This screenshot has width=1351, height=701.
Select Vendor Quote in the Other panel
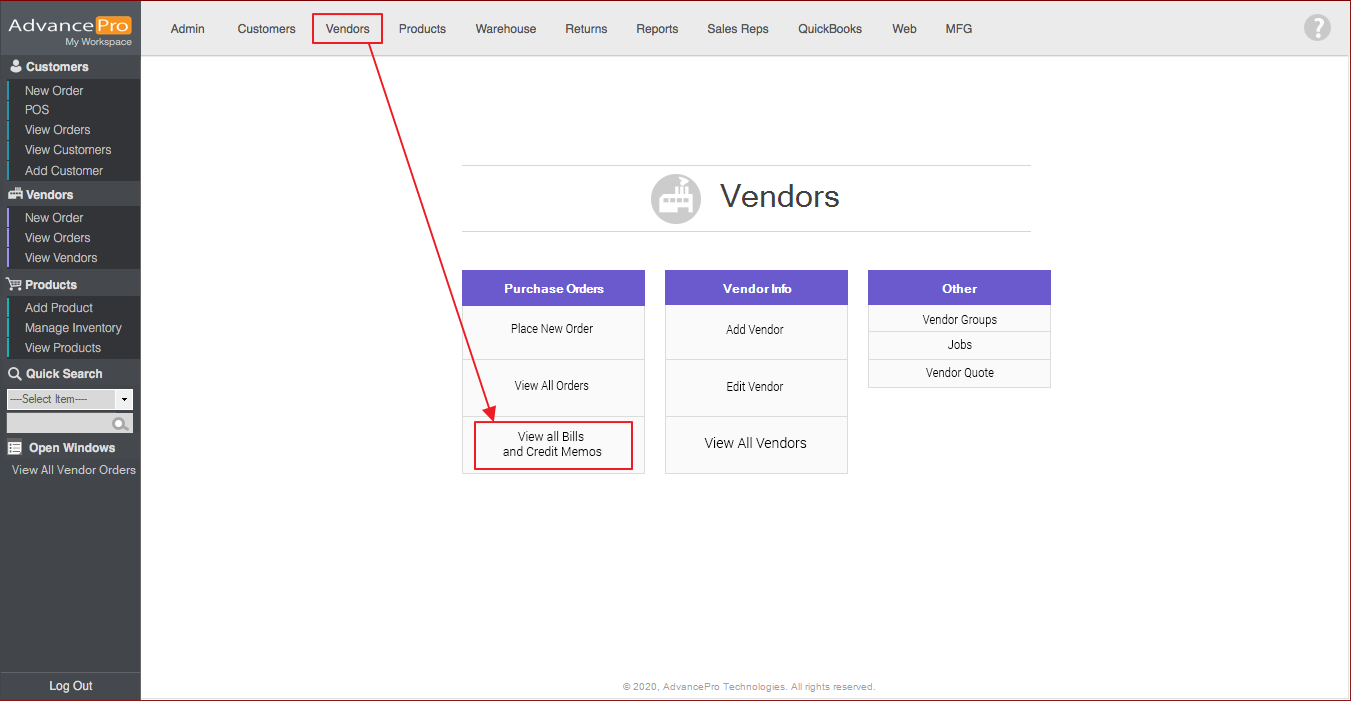959,373
